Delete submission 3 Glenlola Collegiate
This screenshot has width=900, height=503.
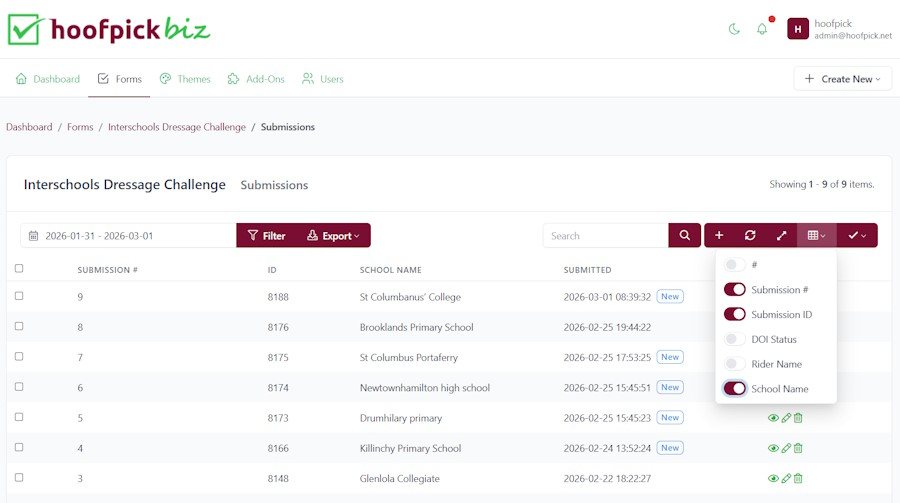point(798,478)
